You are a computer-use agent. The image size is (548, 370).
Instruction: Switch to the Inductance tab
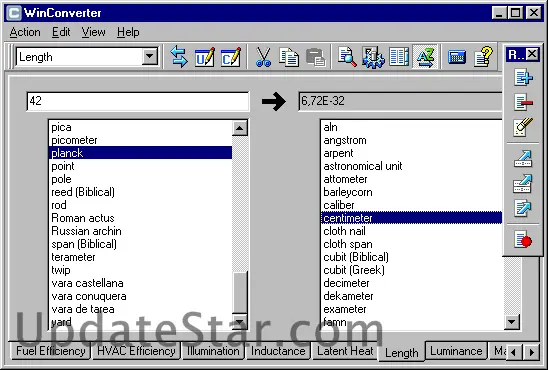point(278,351)
